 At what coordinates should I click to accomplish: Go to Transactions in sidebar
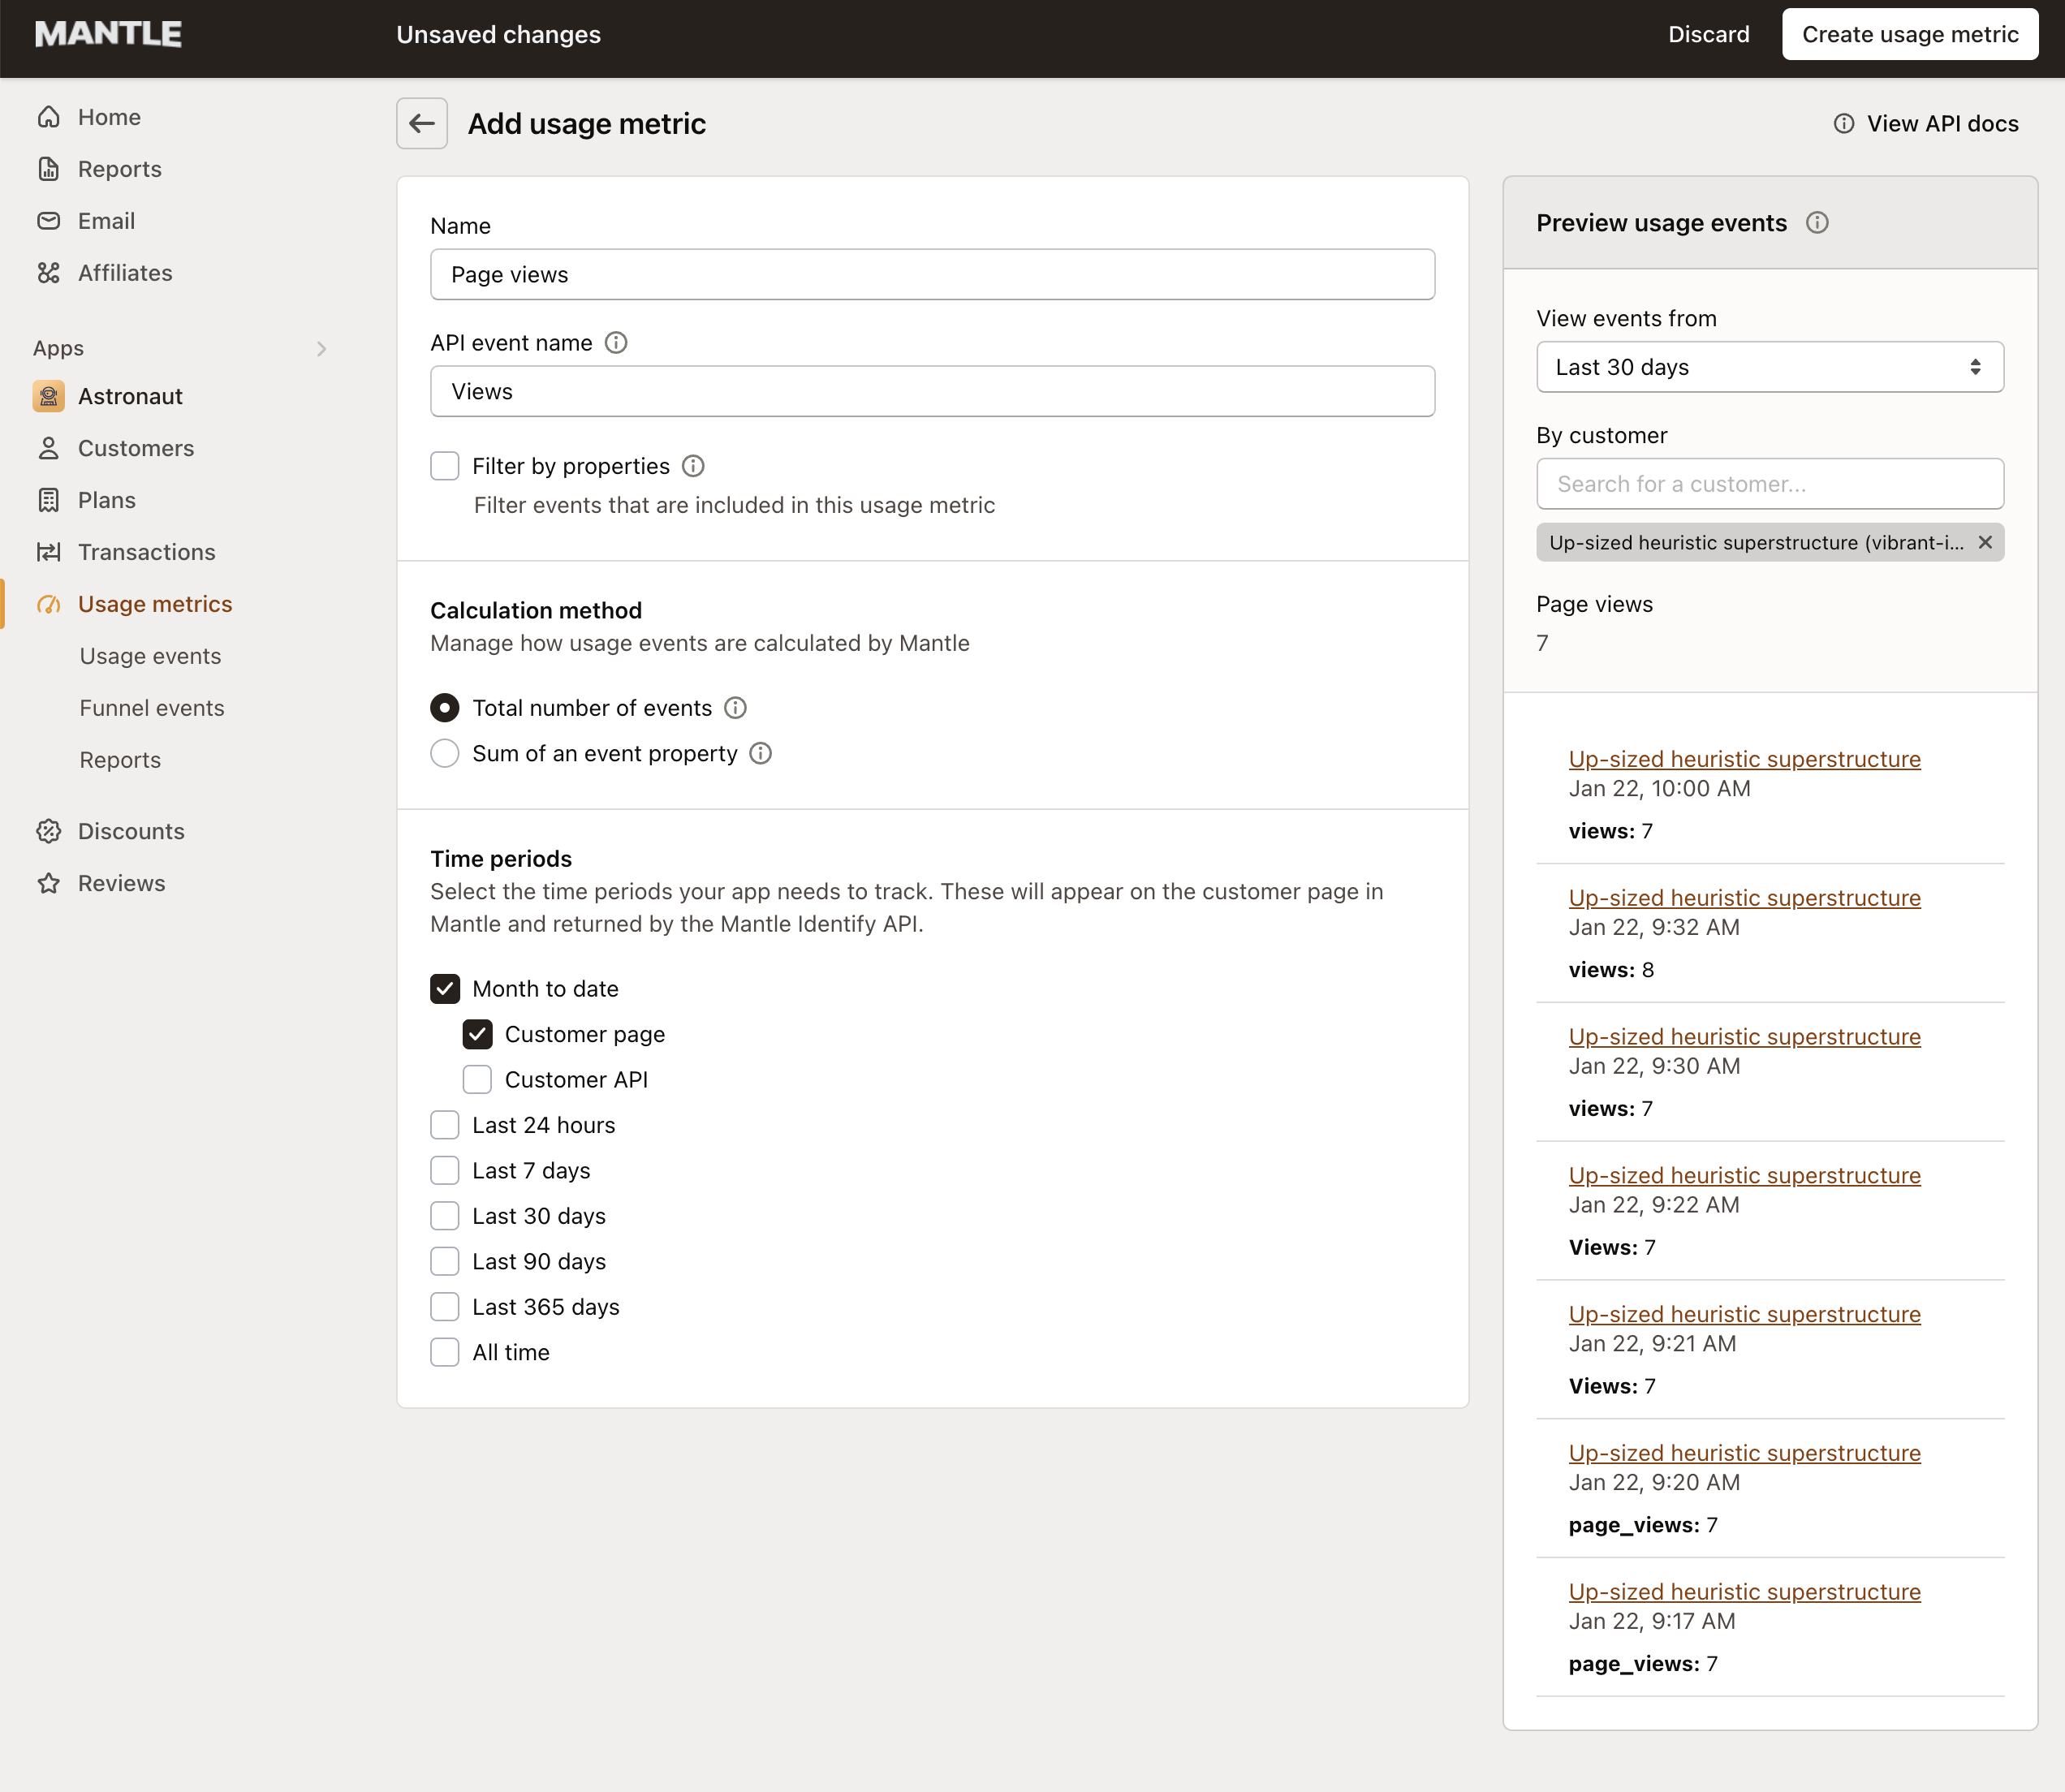pyautogui.click(x=147, y=552)
